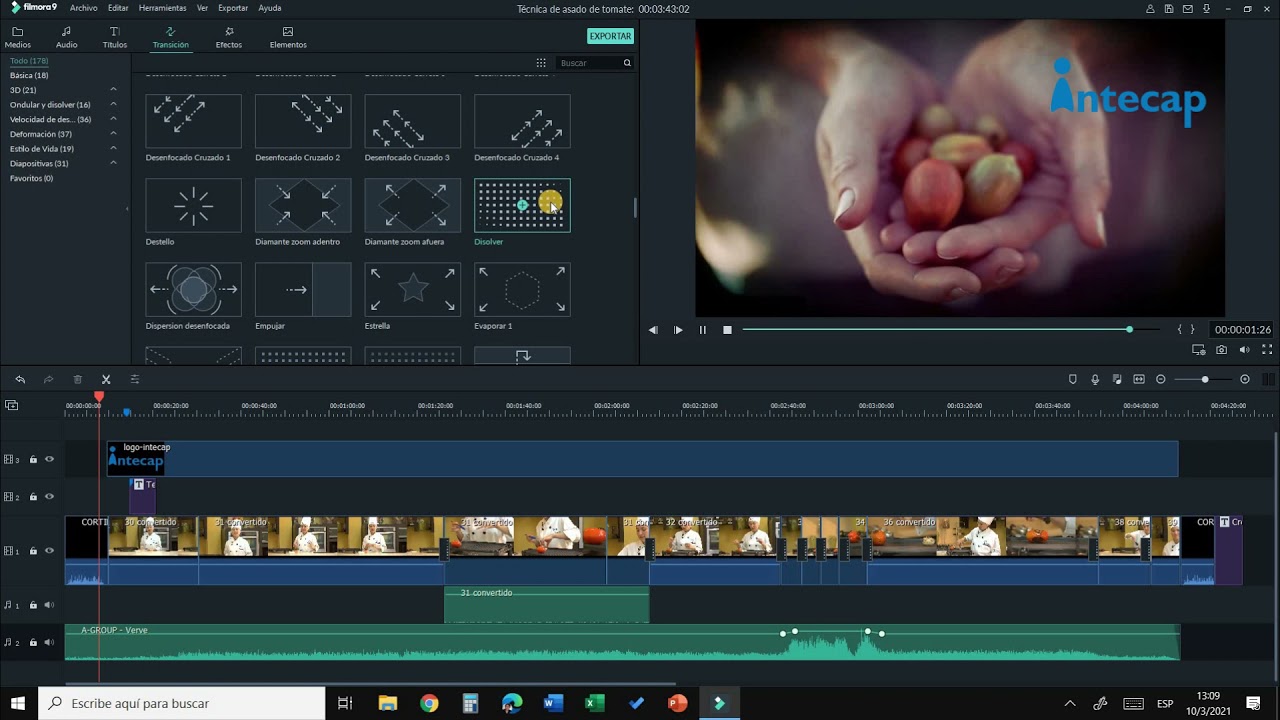The image size is (1280, 720).
Task: Collapse the 3D (21) category
Action: (x=113, y=90)
